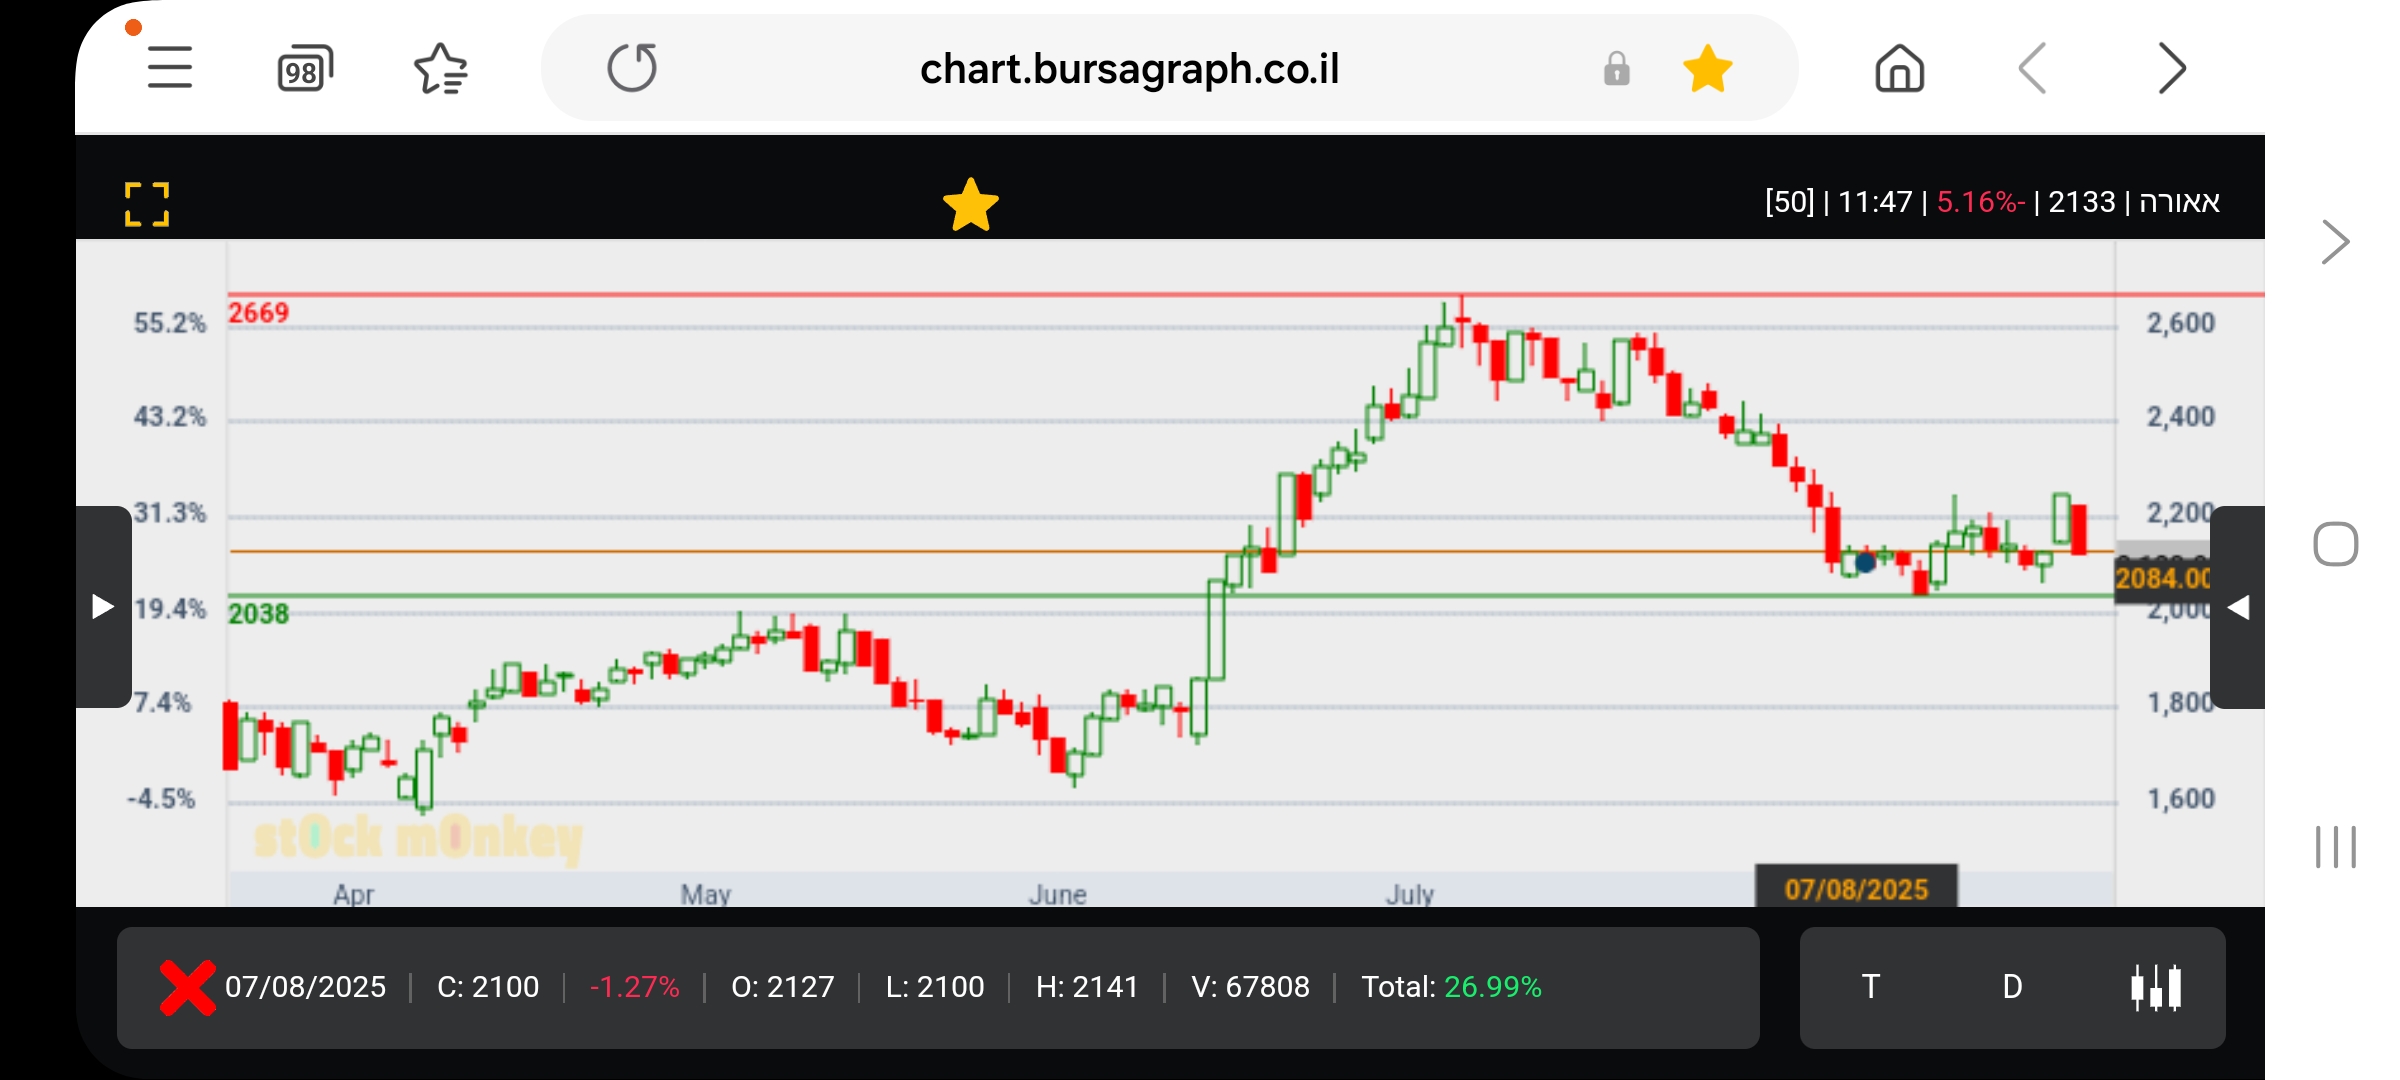Click the blue marker dot on chart
The image size is (2400, 1080).
point(1865,563)
